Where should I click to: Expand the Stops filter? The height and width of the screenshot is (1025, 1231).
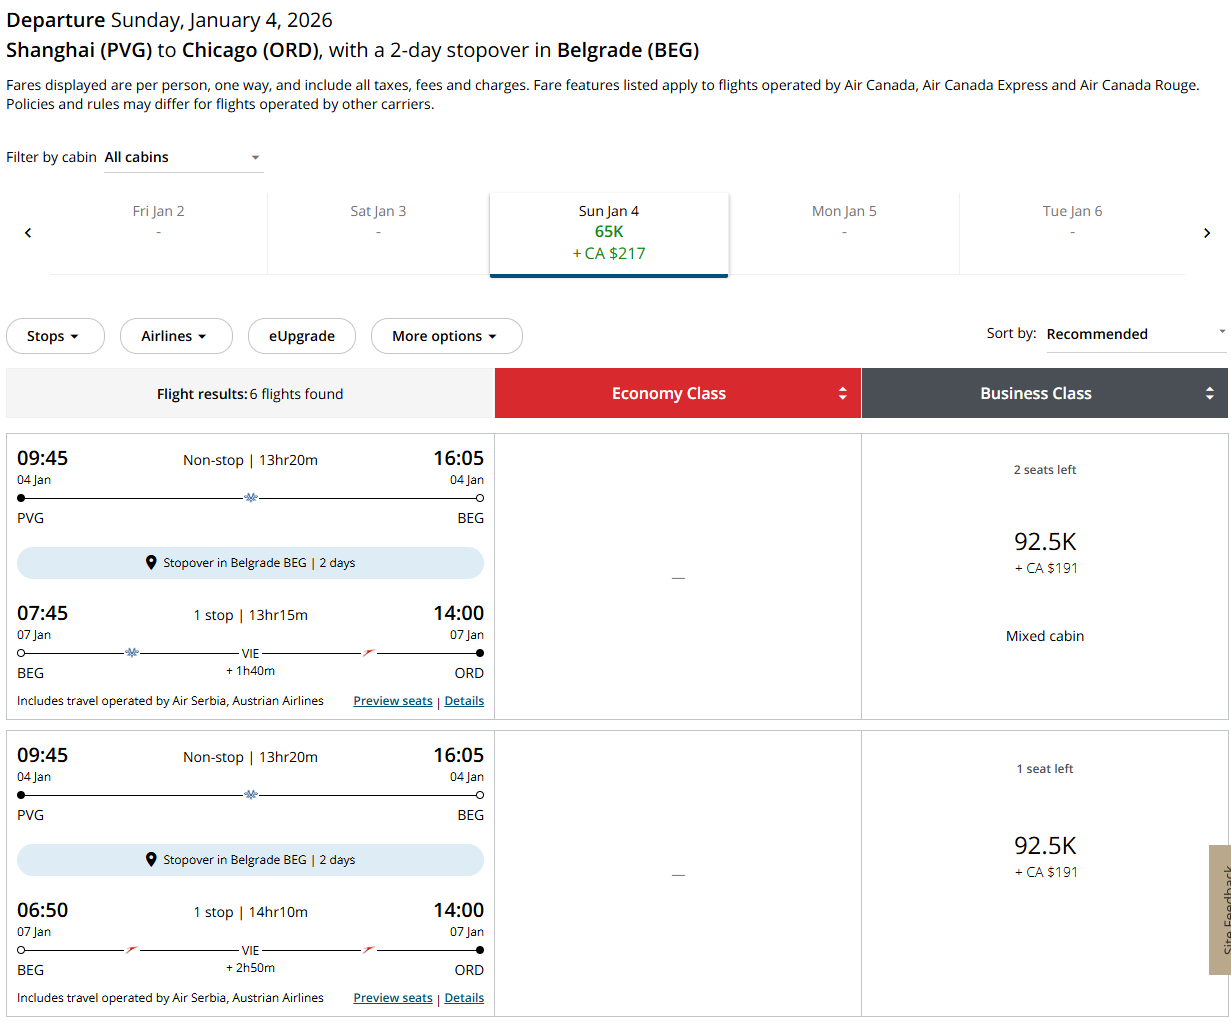(55, 336)
